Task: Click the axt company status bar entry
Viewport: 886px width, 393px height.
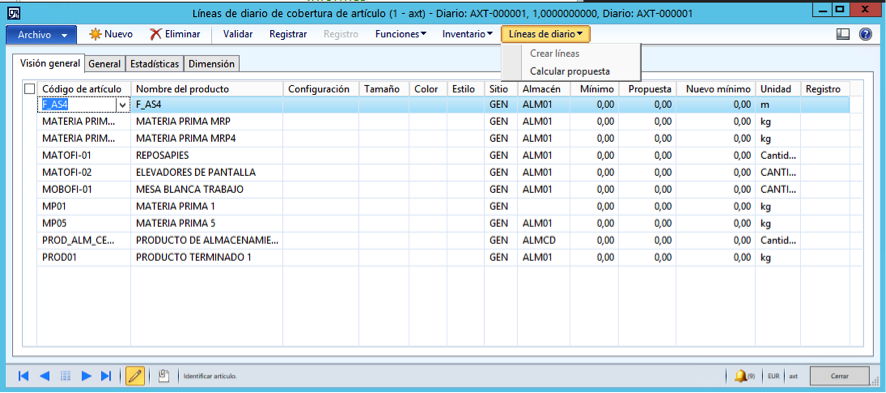Action: click(794, 375)
